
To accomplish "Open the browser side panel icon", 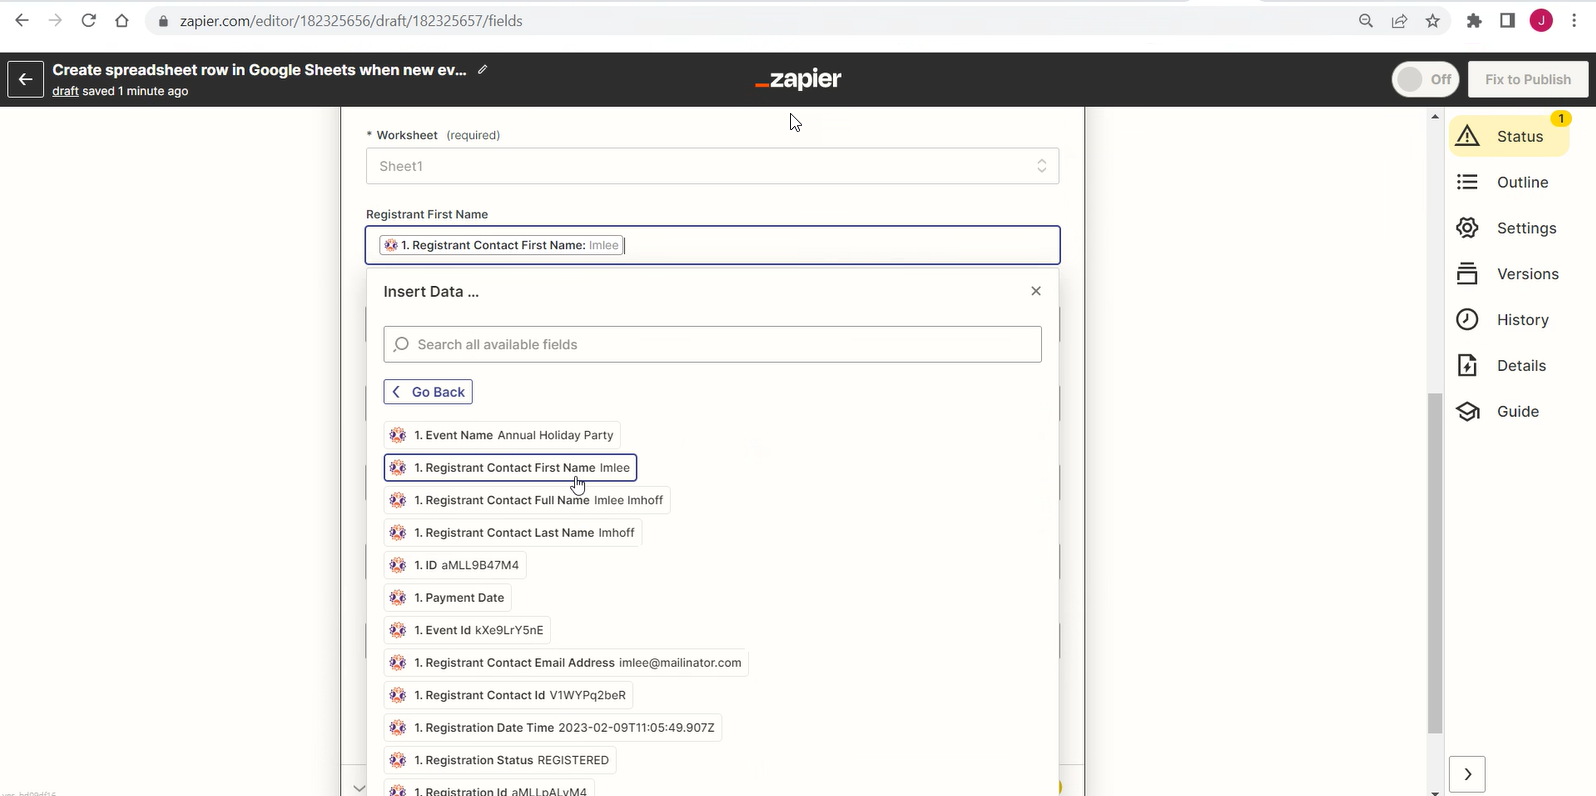I will coord(1507,20).
